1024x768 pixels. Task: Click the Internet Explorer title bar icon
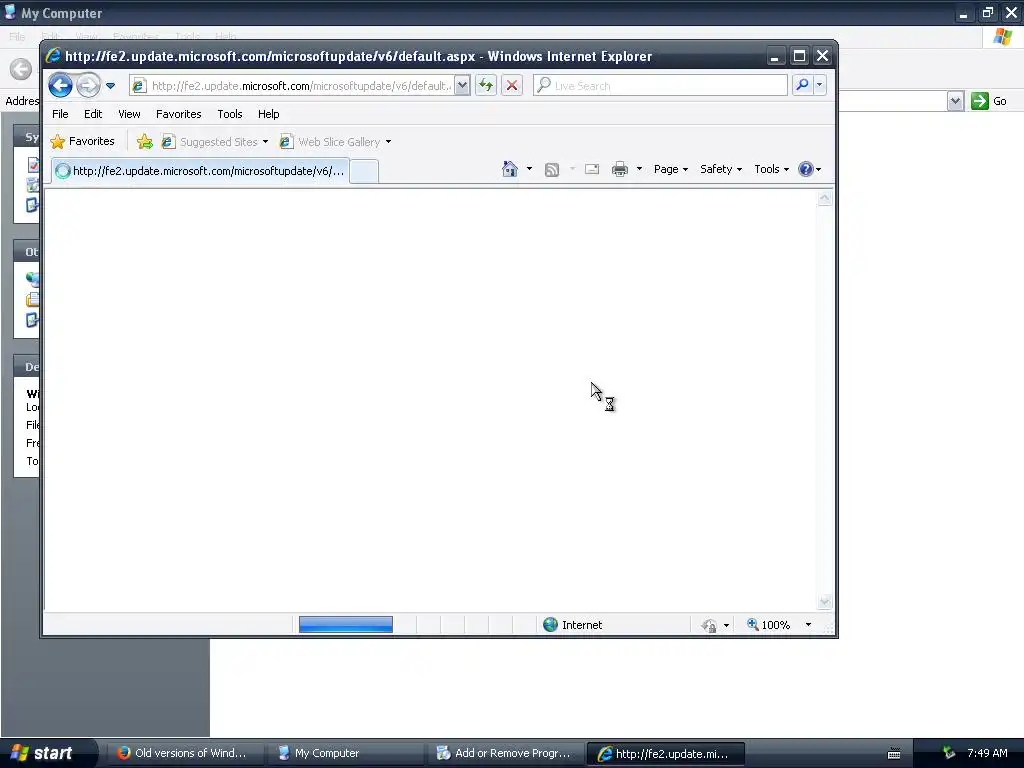point(53,56)
